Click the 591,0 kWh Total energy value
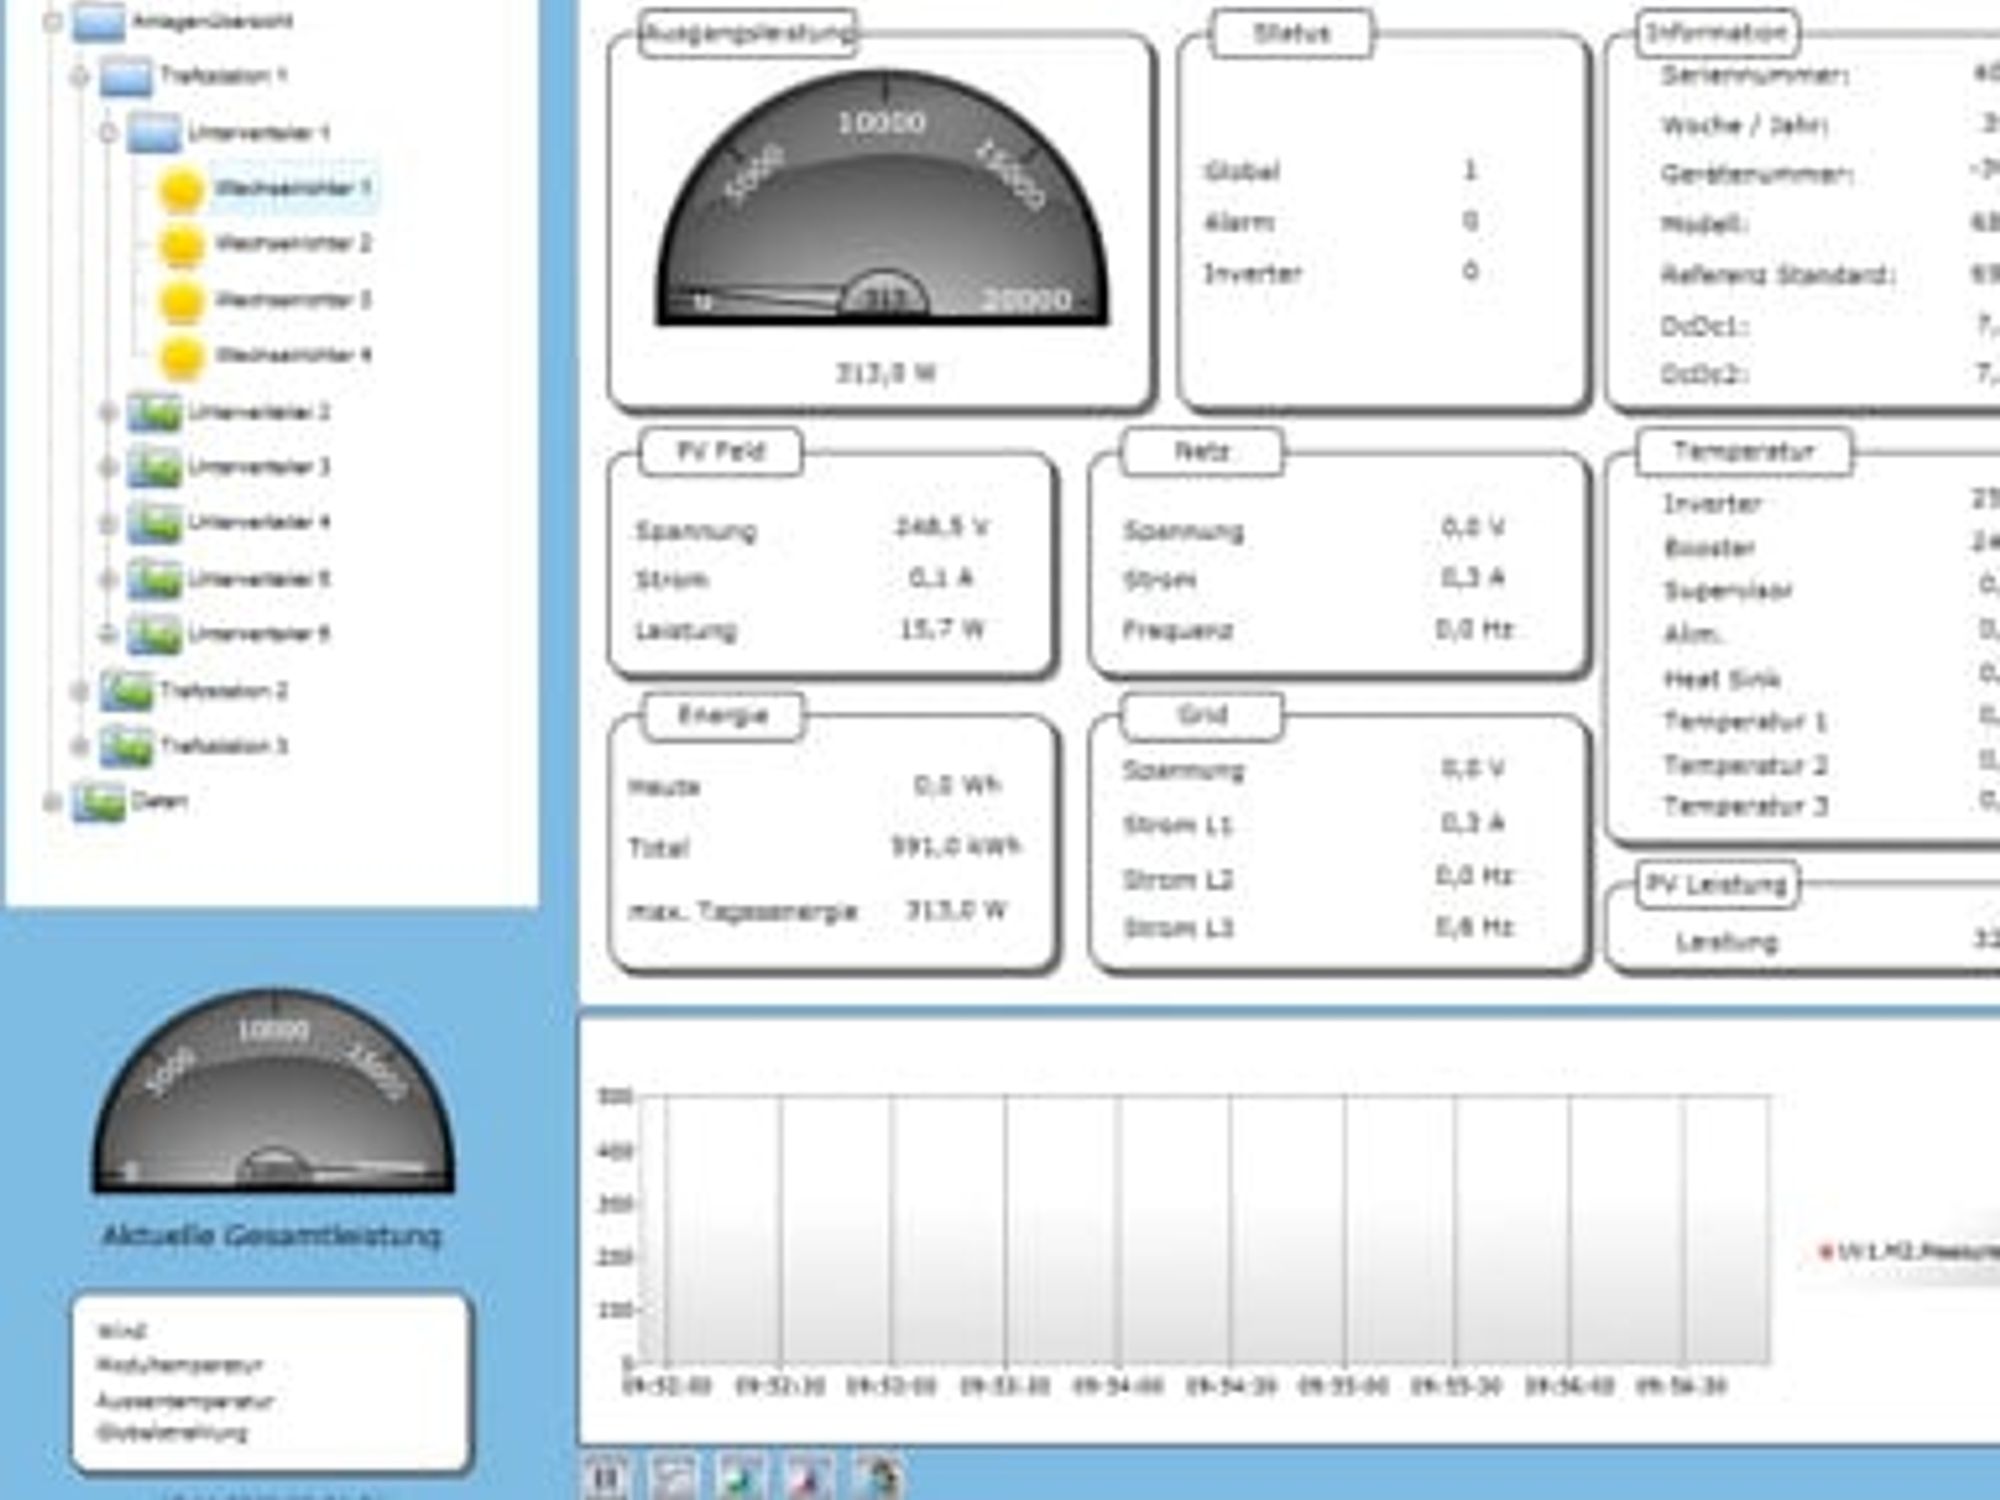This screenshot has height=1500, width=2000. (956, 847)
